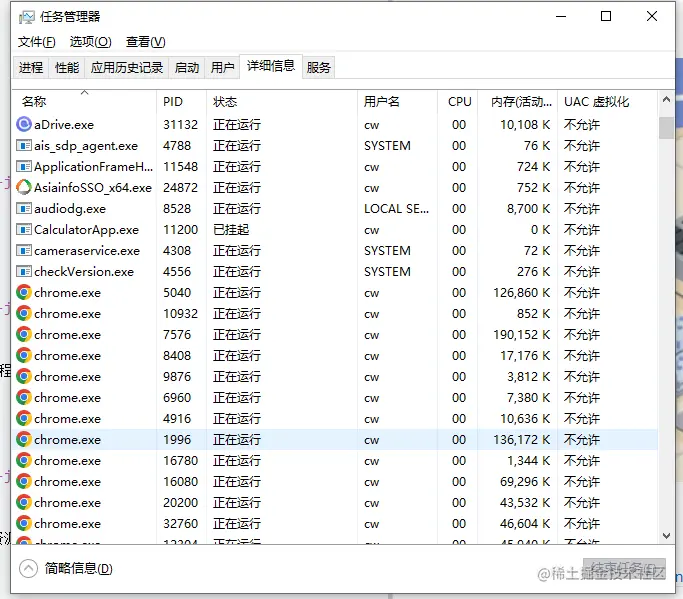The width and height of the screenshot is (683, 599).
Task: Click PID 24872 in the list
Action: (180, 188)
